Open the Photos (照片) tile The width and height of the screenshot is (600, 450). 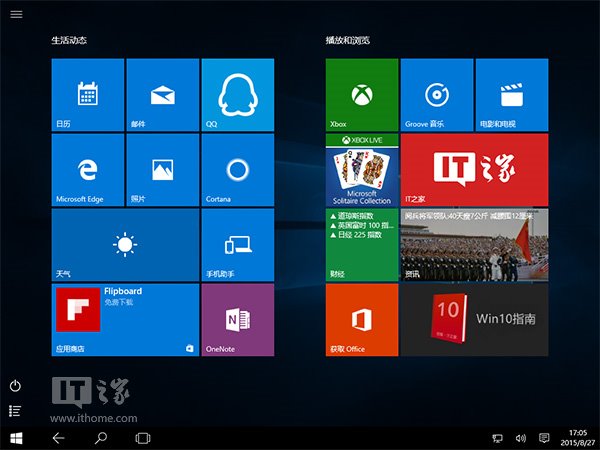point(162,169)
